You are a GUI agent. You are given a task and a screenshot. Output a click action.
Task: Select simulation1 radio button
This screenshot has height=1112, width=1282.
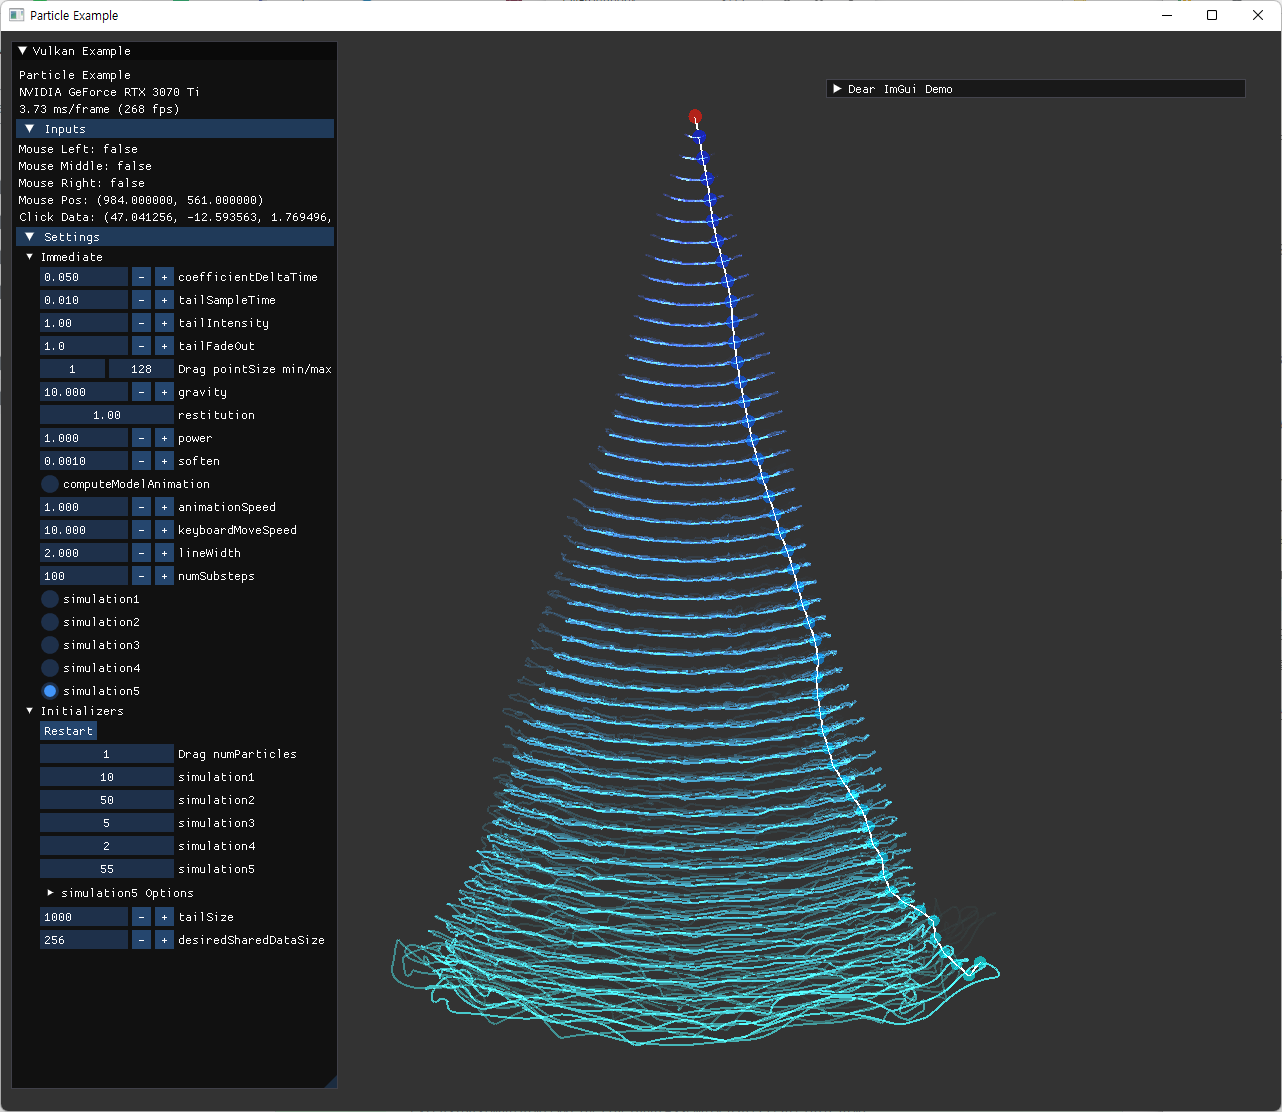(50, 599)
